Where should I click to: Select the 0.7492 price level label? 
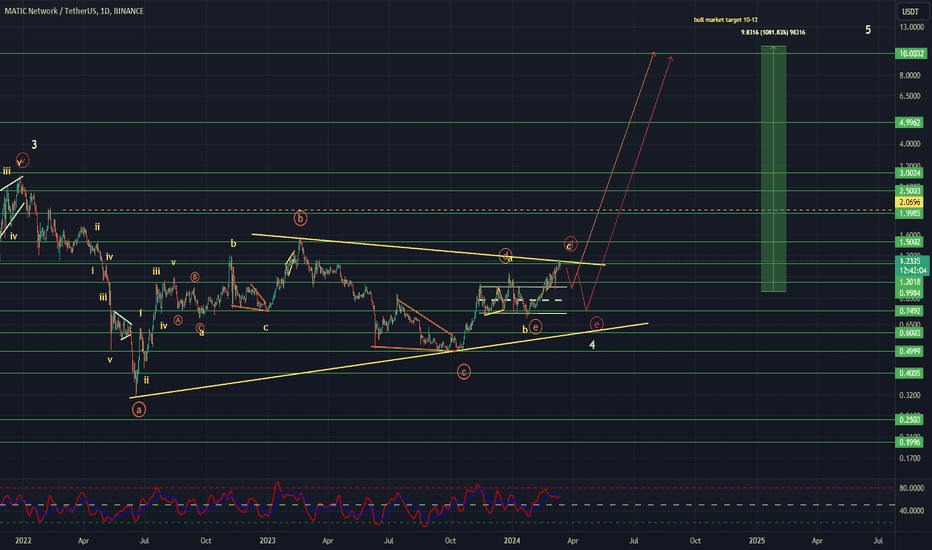[911, 311]
